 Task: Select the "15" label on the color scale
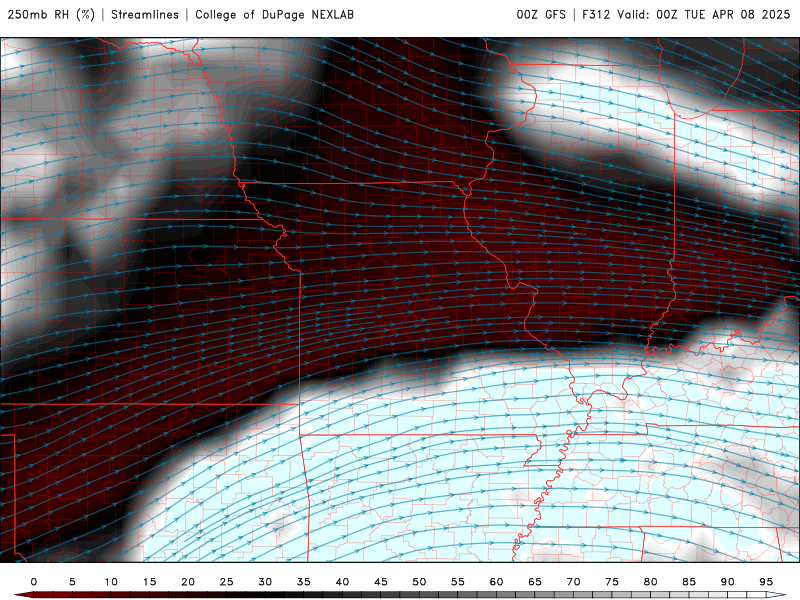(149, 582)
